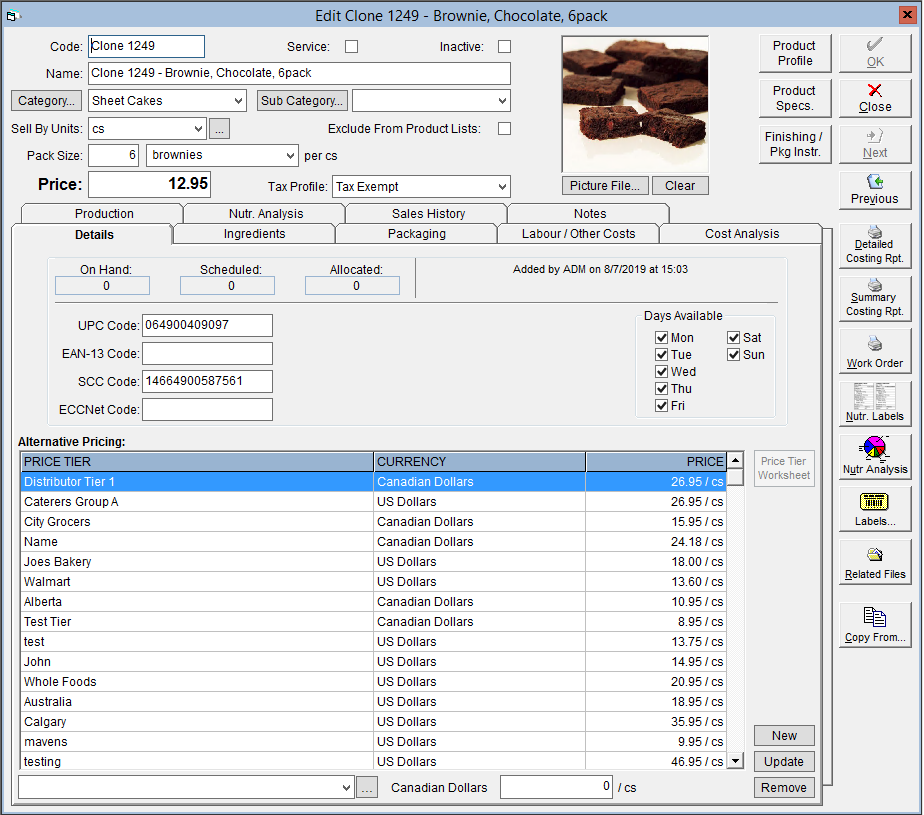
Task: Click the UPC Code field
Action: [x=207, y=325]
